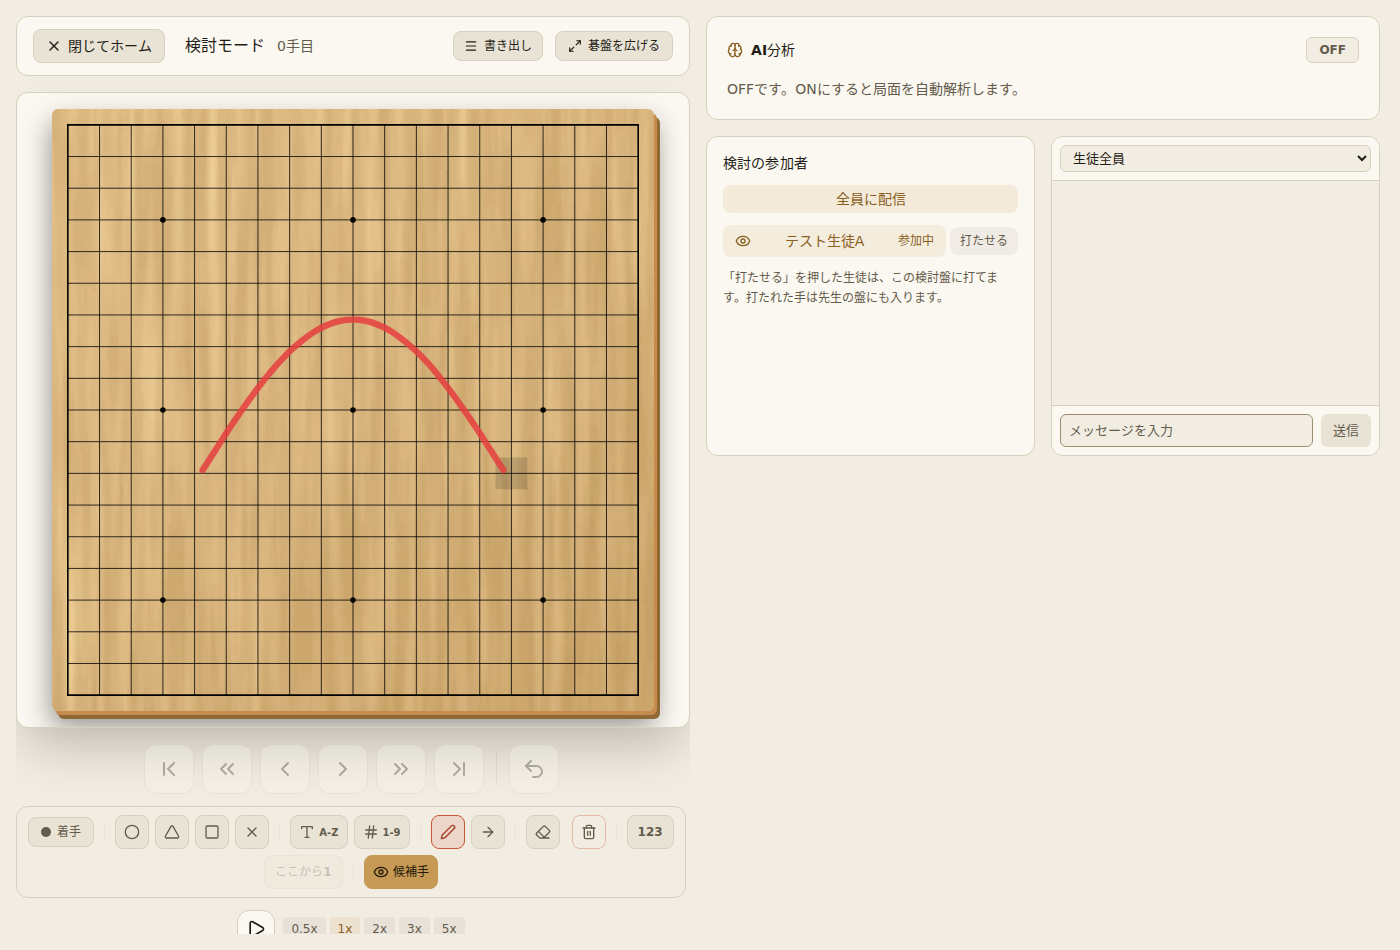
Task: Broadcast to all with 全員に配信
Action: point(870,199)
